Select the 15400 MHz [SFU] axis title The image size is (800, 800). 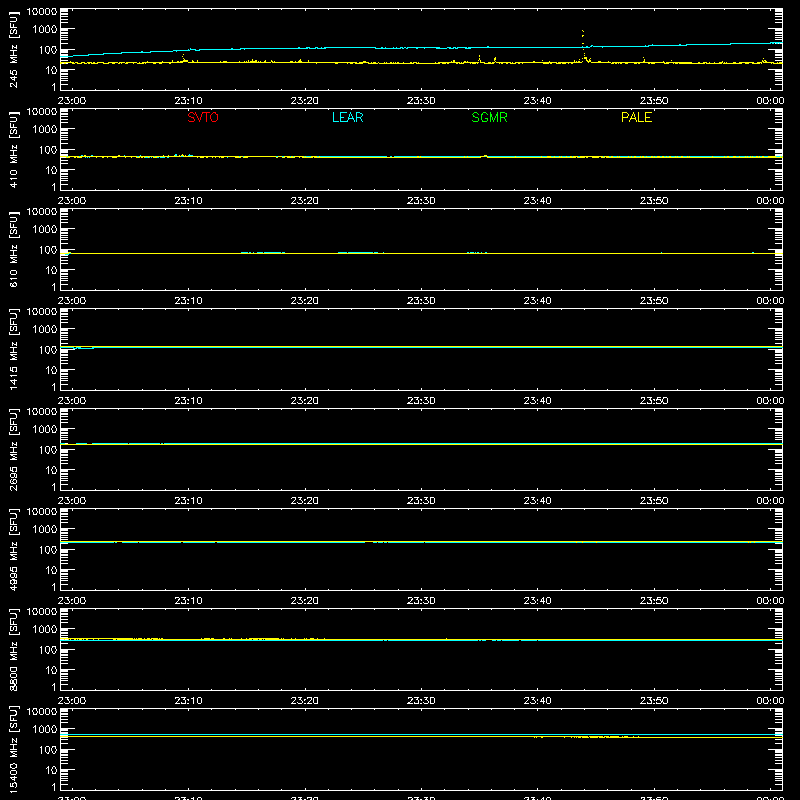point(13,749)
